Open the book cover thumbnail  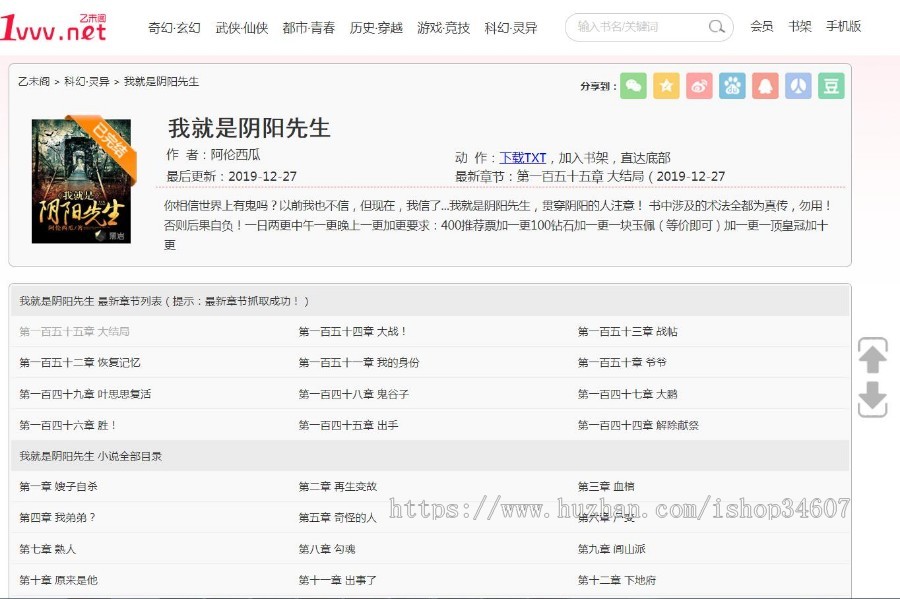tap(81, 181)
